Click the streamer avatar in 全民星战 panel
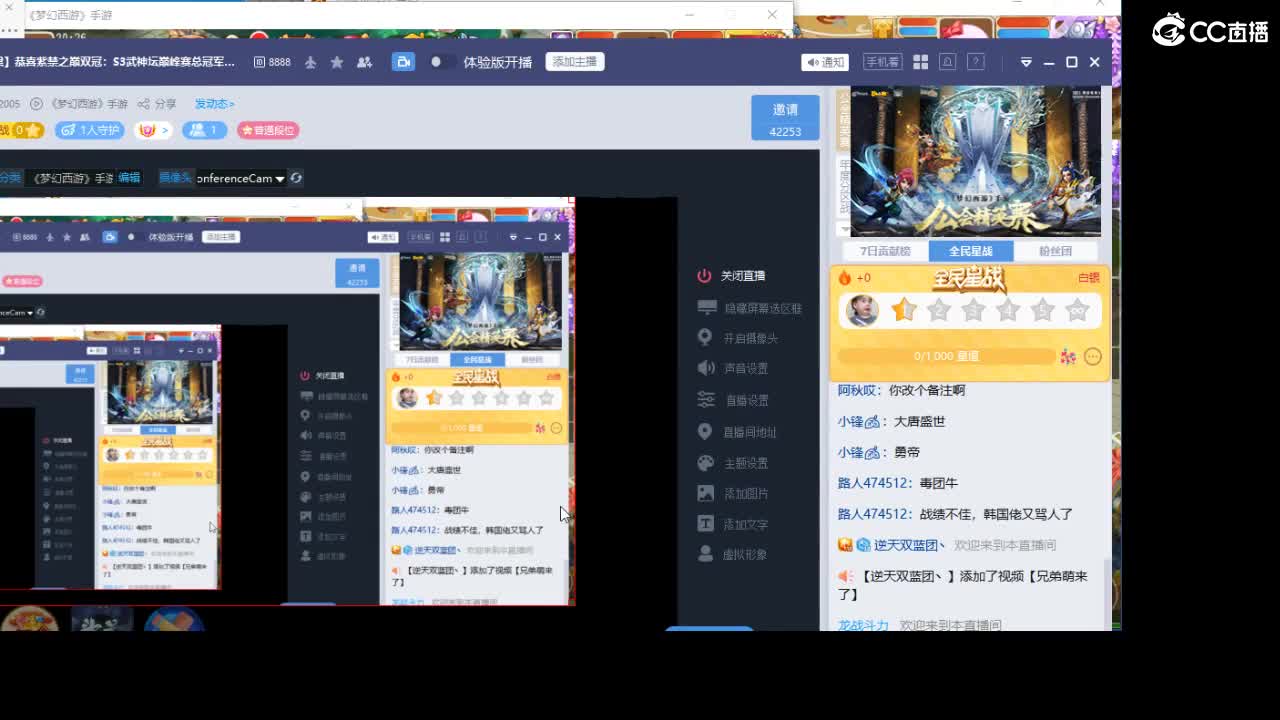 pyautogui.click(x=862, y=310)
